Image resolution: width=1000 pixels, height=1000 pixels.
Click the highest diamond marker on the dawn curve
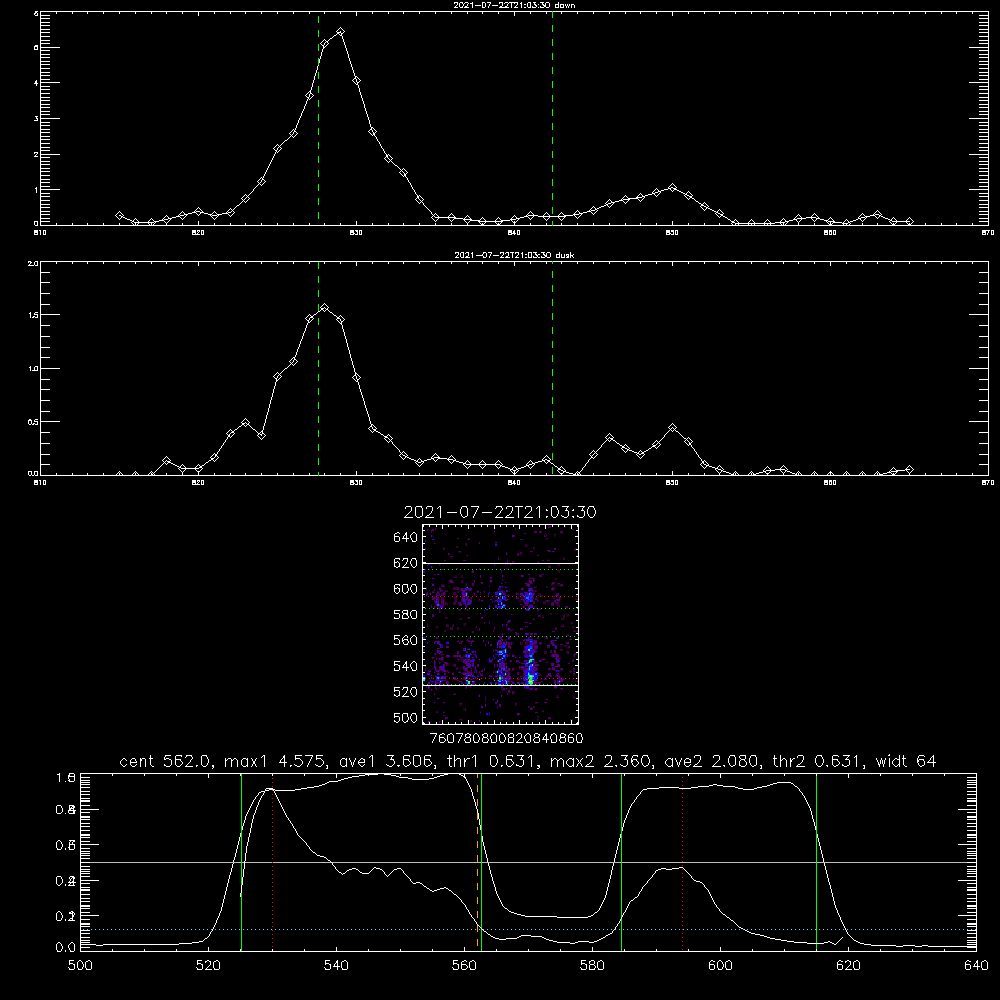pos(341,31)
